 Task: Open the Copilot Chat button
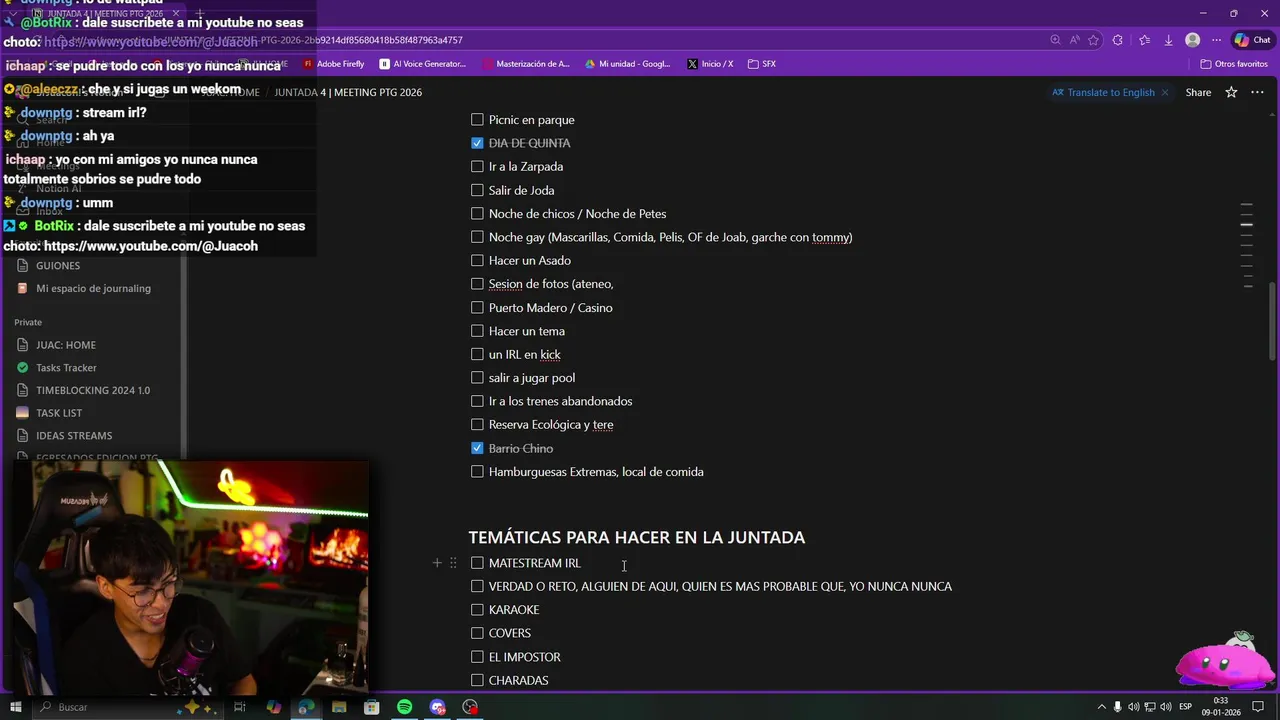(1252, 40)
